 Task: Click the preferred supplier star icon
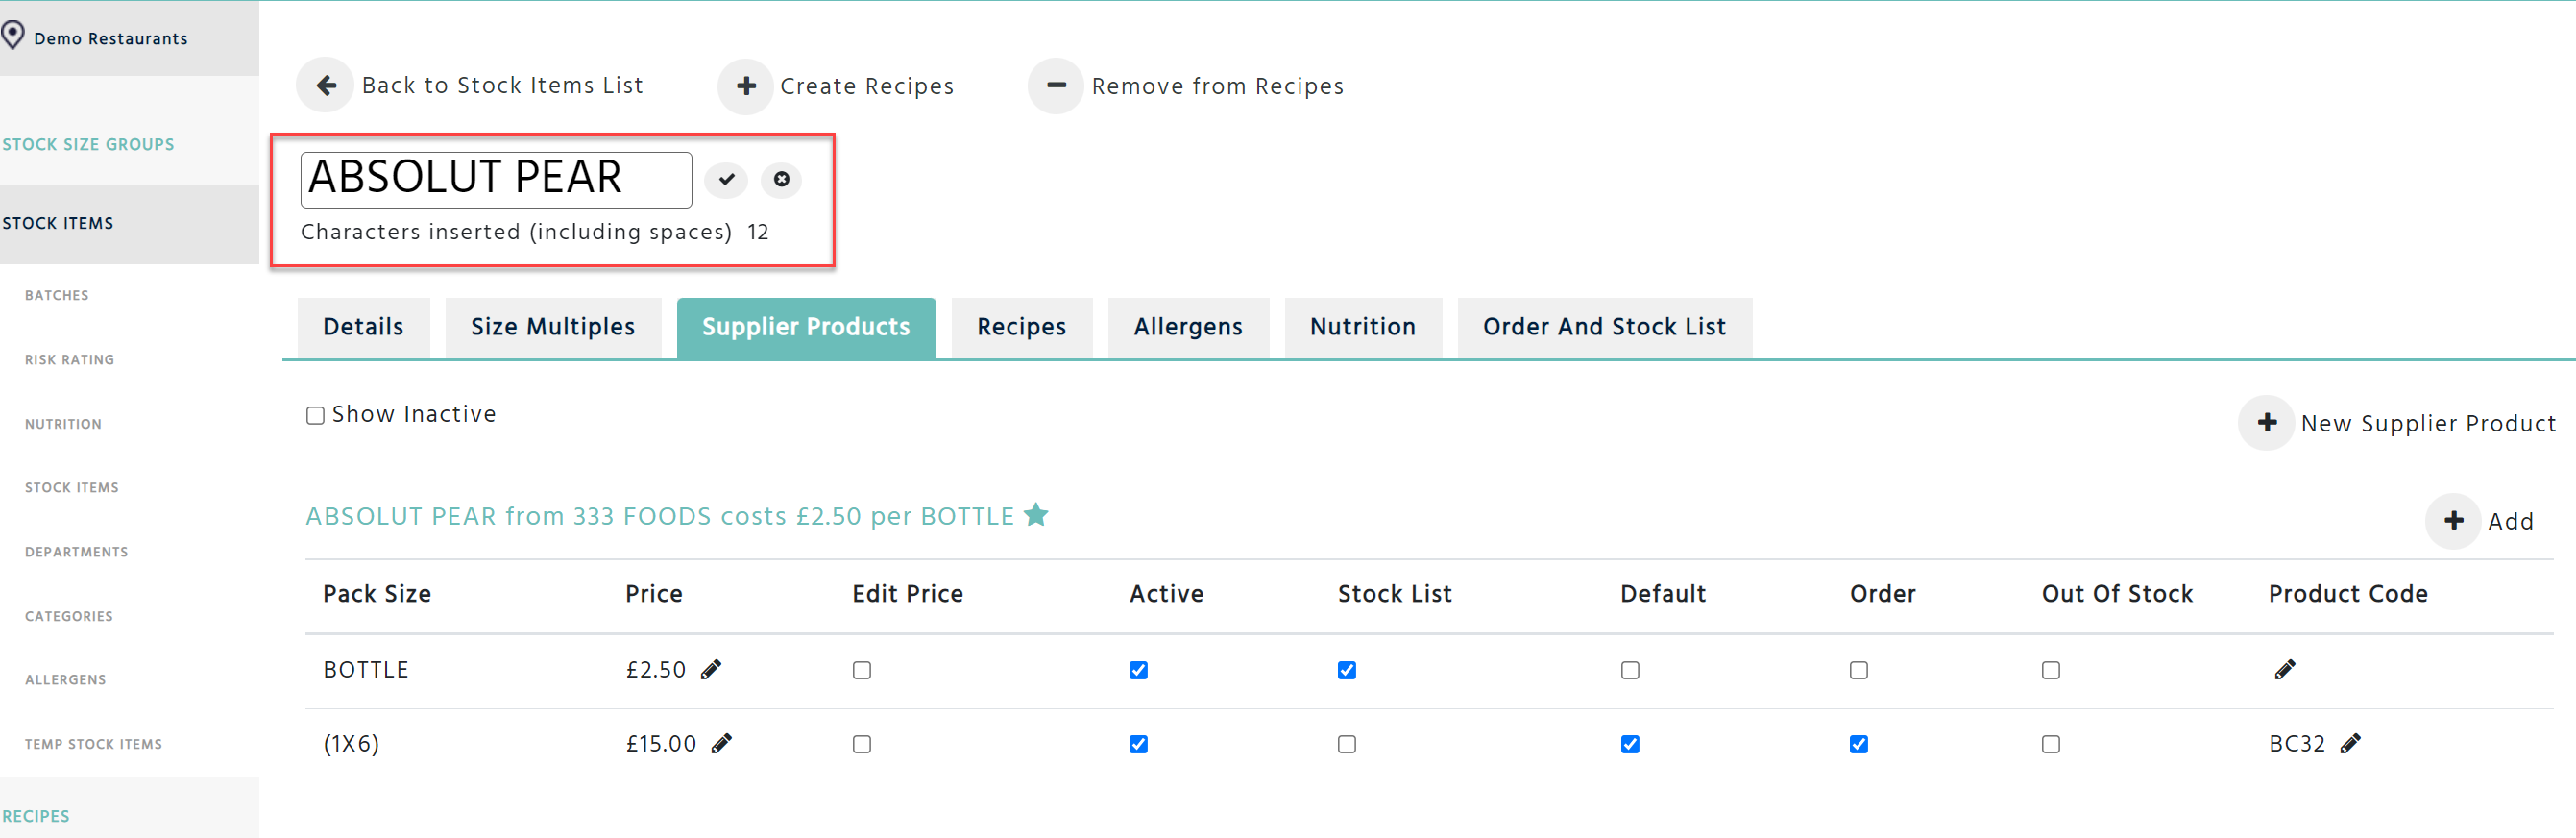[x=1037, y=515]
